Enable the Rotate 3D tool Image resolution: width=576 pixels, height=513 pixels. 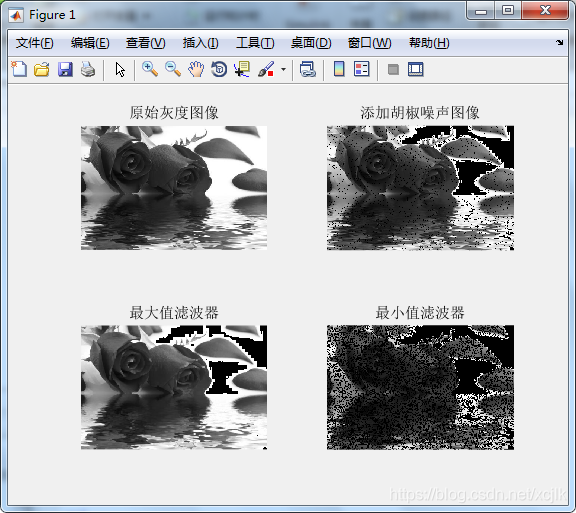pos(219,69)
